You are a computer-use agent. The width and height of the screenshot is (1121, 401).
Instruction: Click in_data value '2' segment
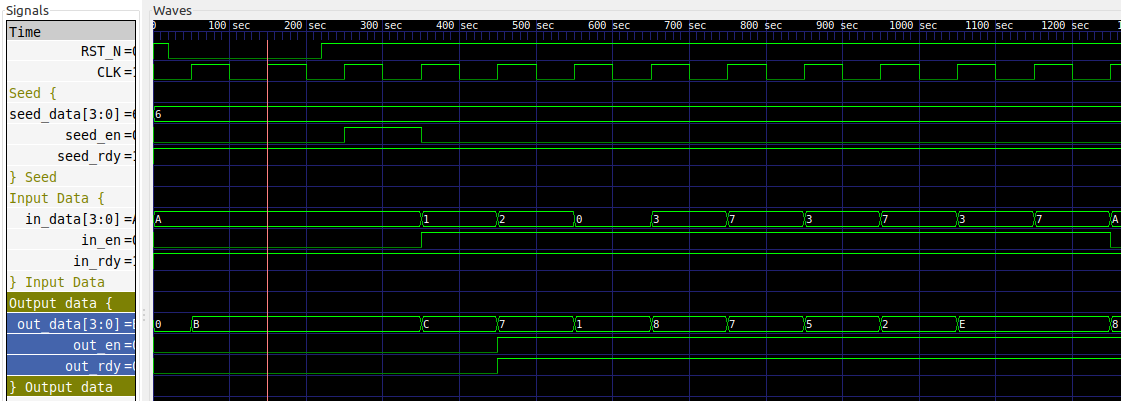click(535, 219)
